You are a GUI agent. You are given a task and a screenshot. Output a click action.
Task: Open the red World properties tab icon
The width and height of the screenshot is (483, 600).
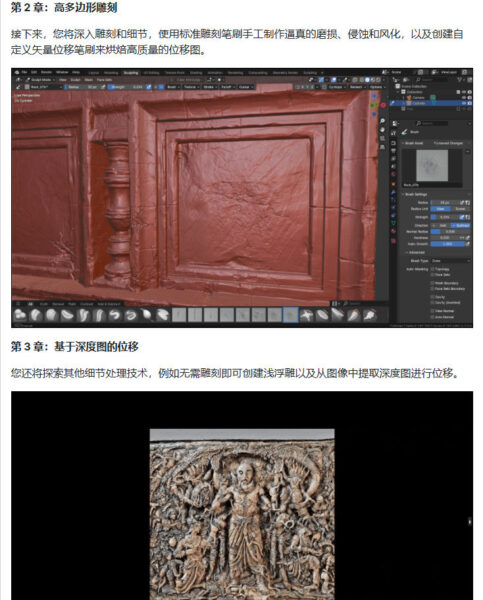click(393, 174)
